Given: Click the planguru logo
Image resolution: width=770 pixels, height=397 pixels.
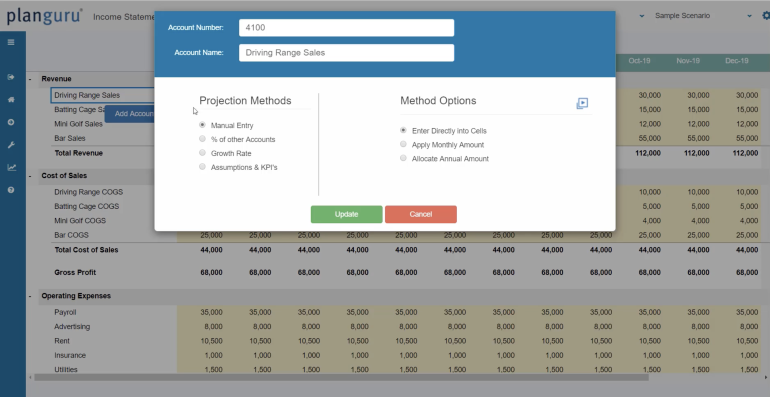Looking at the screenshot, I should pyautogui.click(x=44, y=16).
